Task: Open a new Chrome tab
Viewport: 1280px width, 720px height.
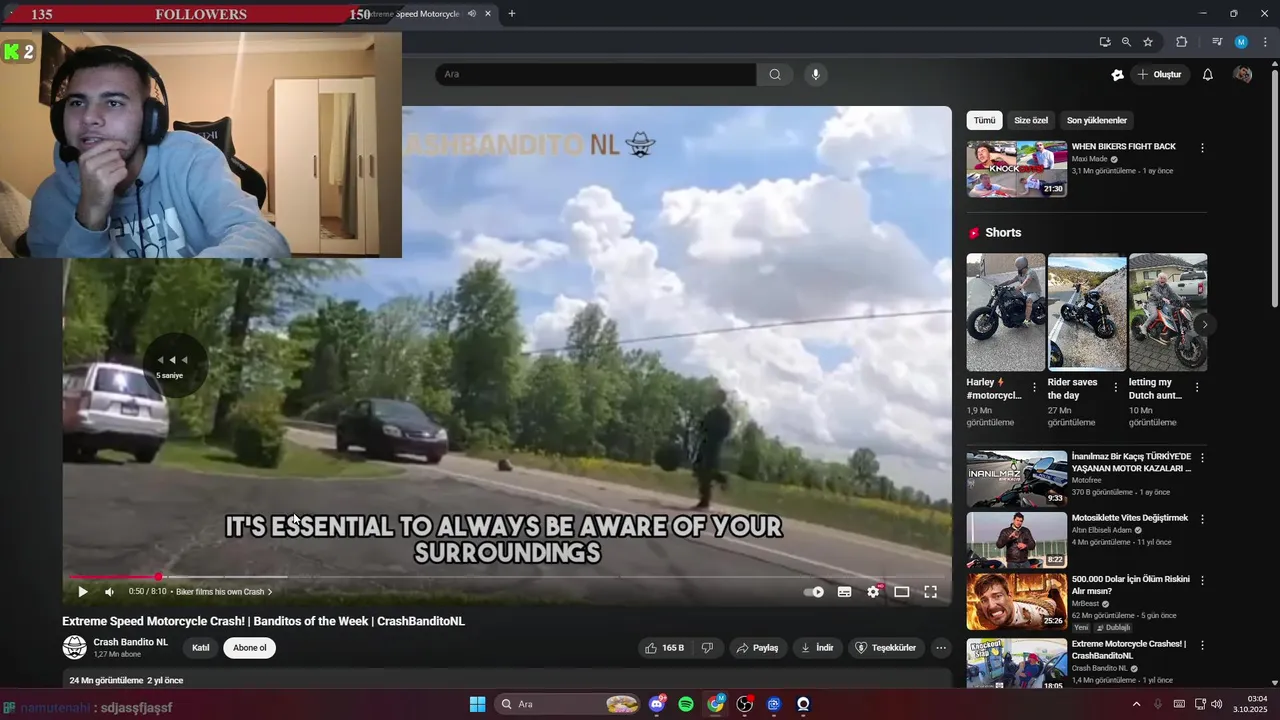Action: [x=512, y=14]
